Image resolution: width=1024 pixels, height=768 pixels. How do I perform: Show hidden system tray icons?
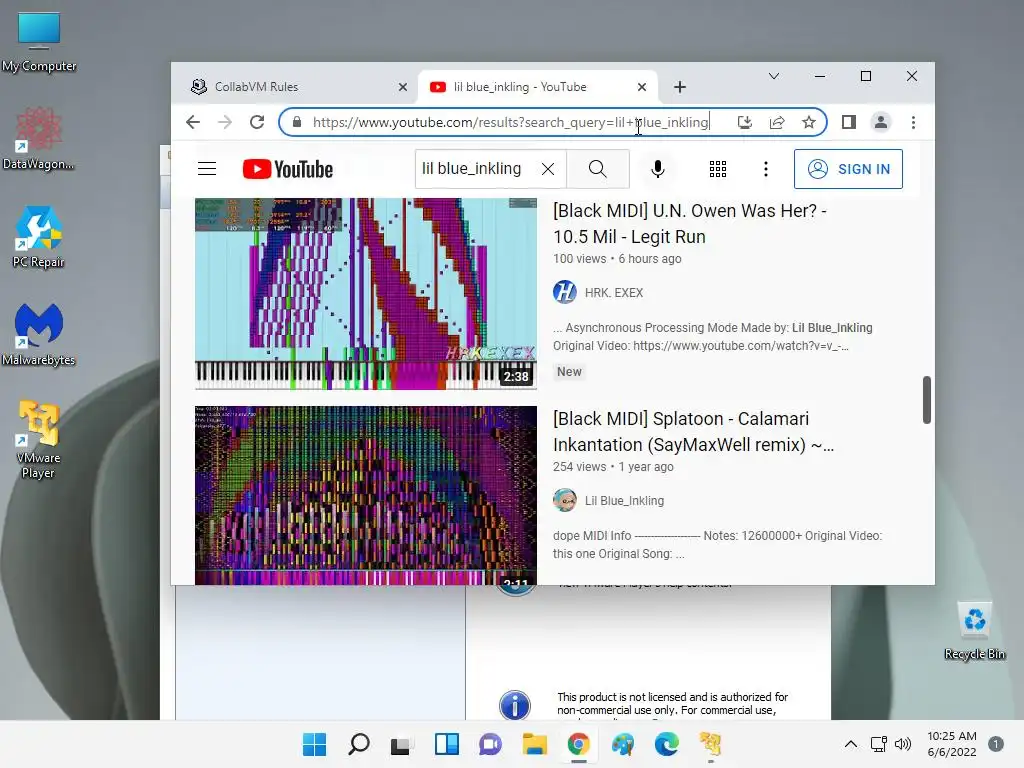[x=850, y=744]
